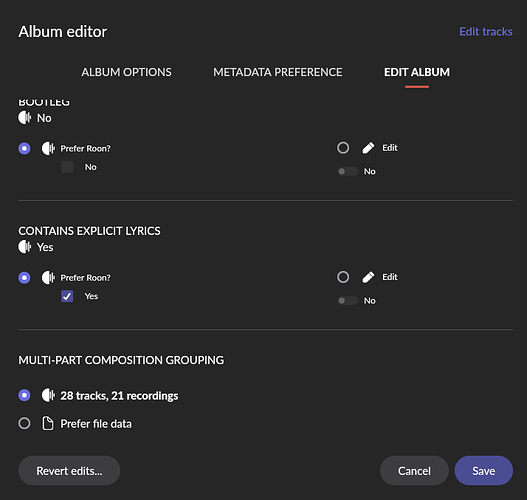
Task: Click the file document icon for Prefer file data
Action: (48, 423)
